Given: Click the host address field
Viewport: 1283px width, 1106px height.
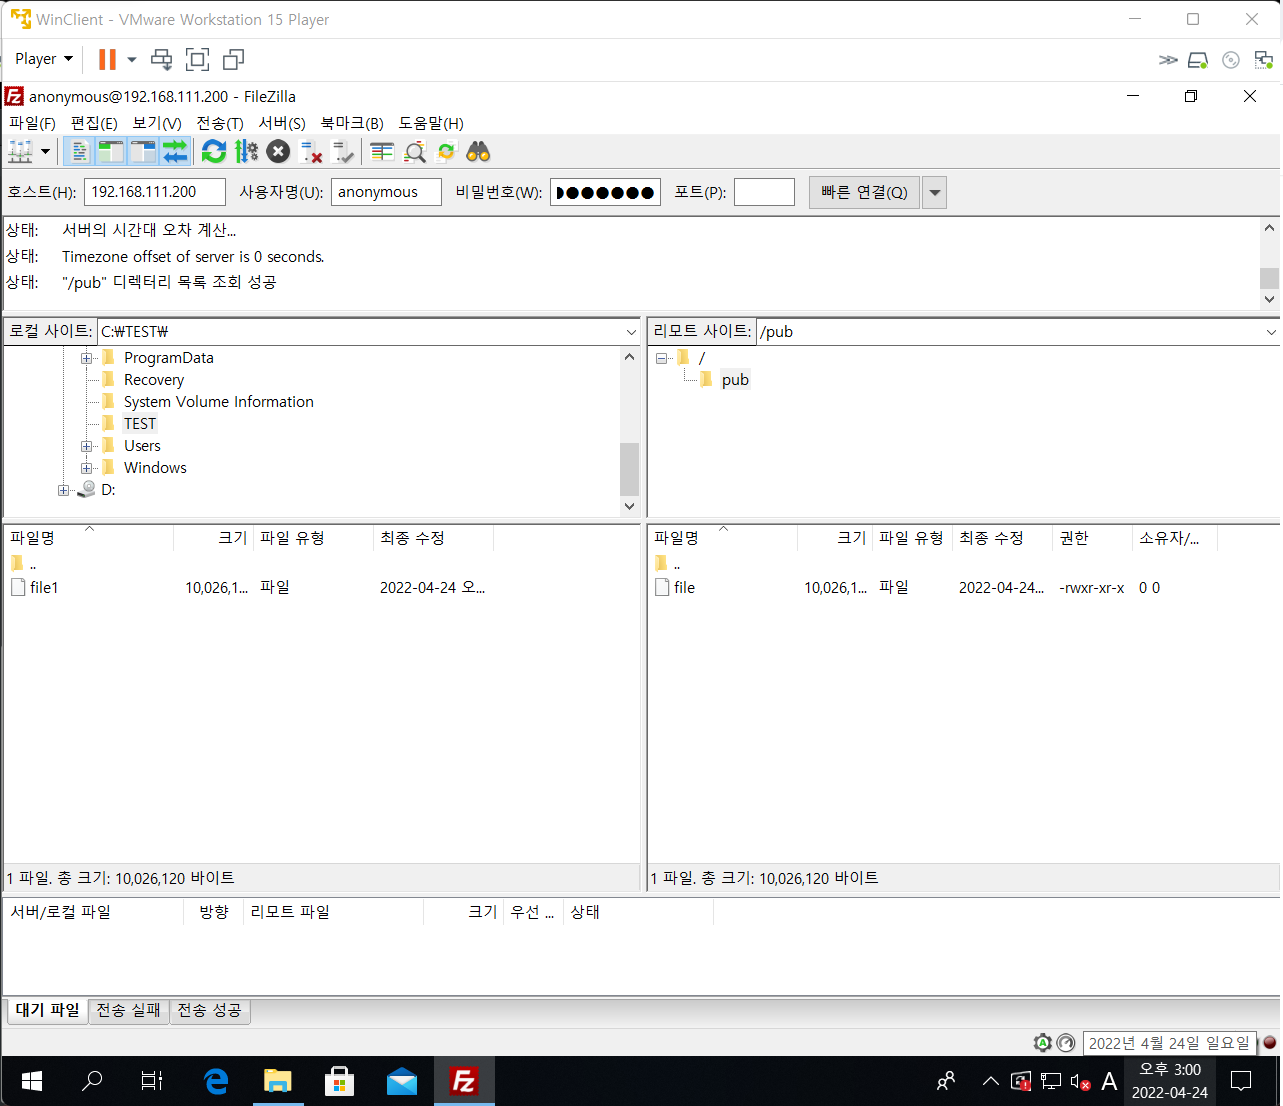Looking at the screenshot, I should 155,192.
